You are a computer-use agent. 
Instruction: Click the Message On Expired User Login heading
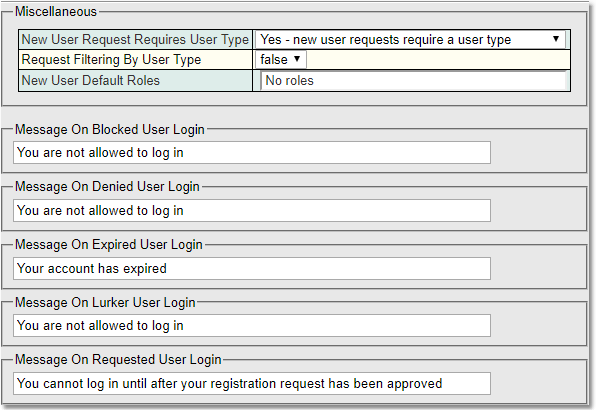pyautogui.click(x=109, y=245)
